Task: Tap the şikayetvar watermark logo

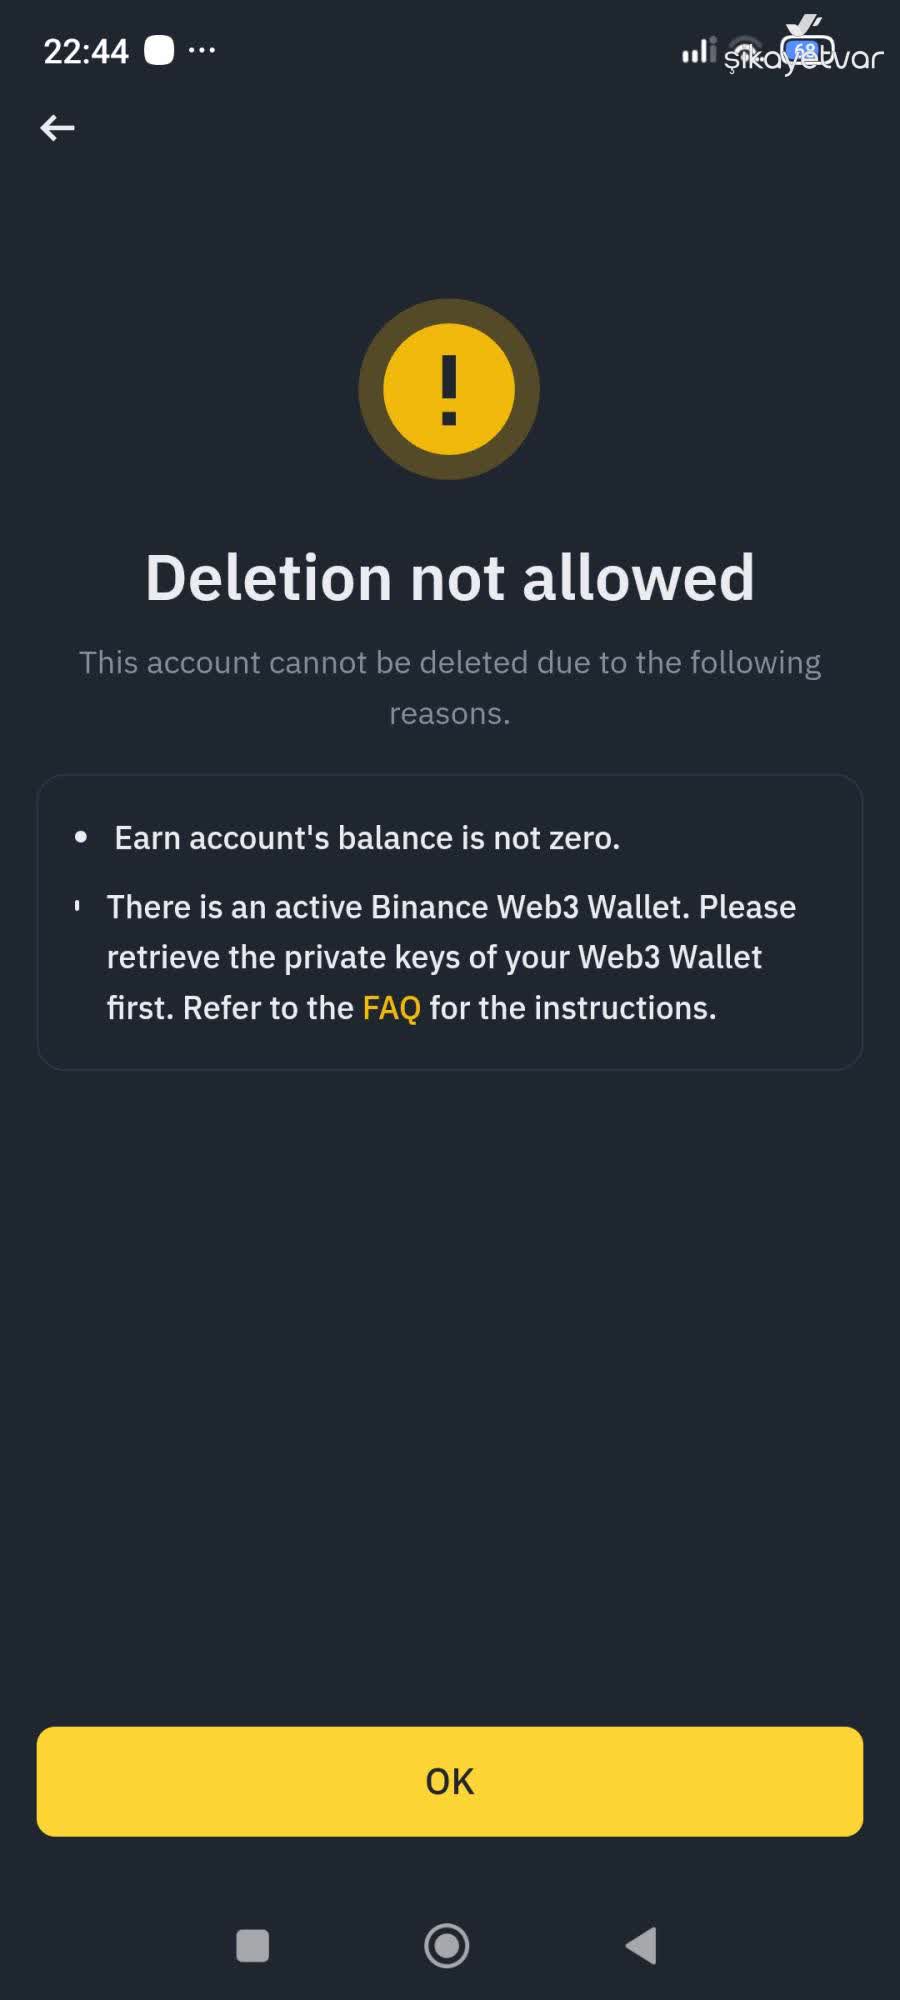Action: point(804,46)
